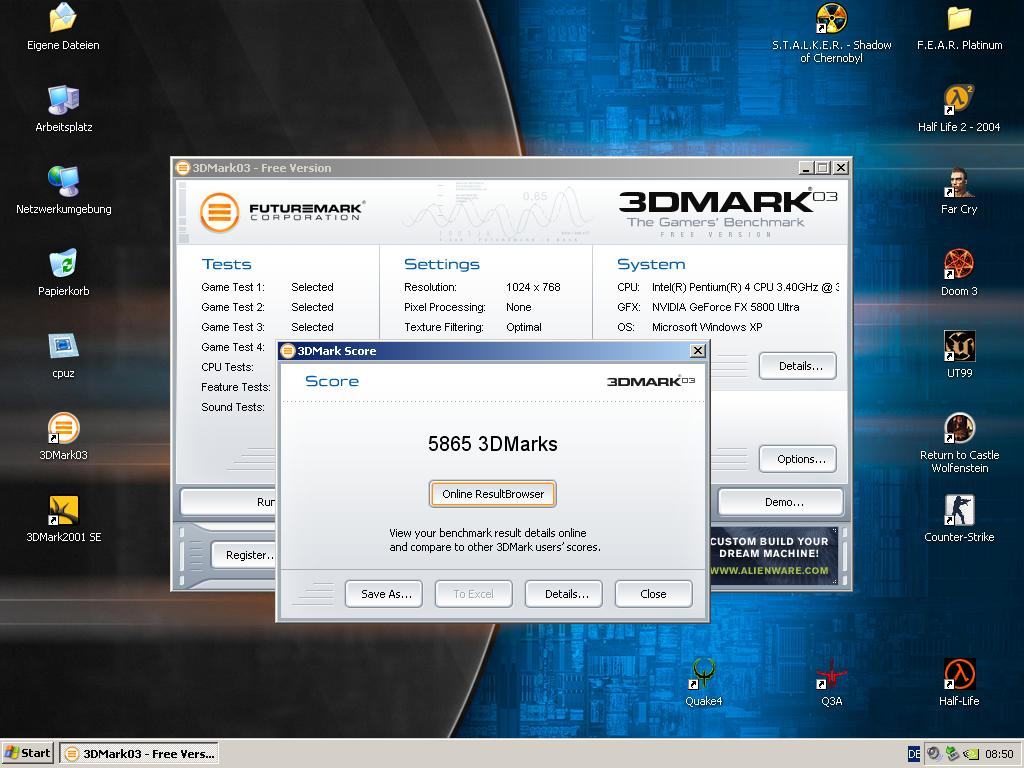Click the Register... button

(x=243, y=555)
